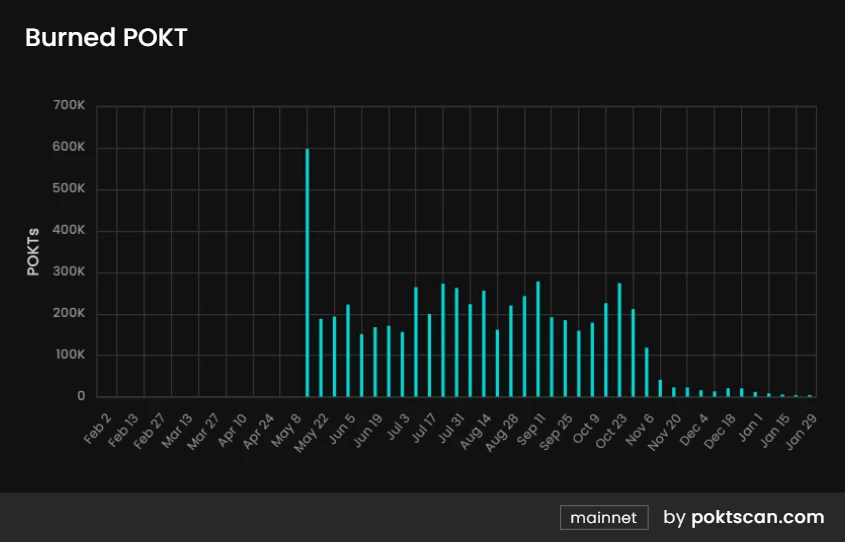Click the vertical POKTs axis title
The width and height of the screenshot is (845, 542).
(x=33, y=251)
